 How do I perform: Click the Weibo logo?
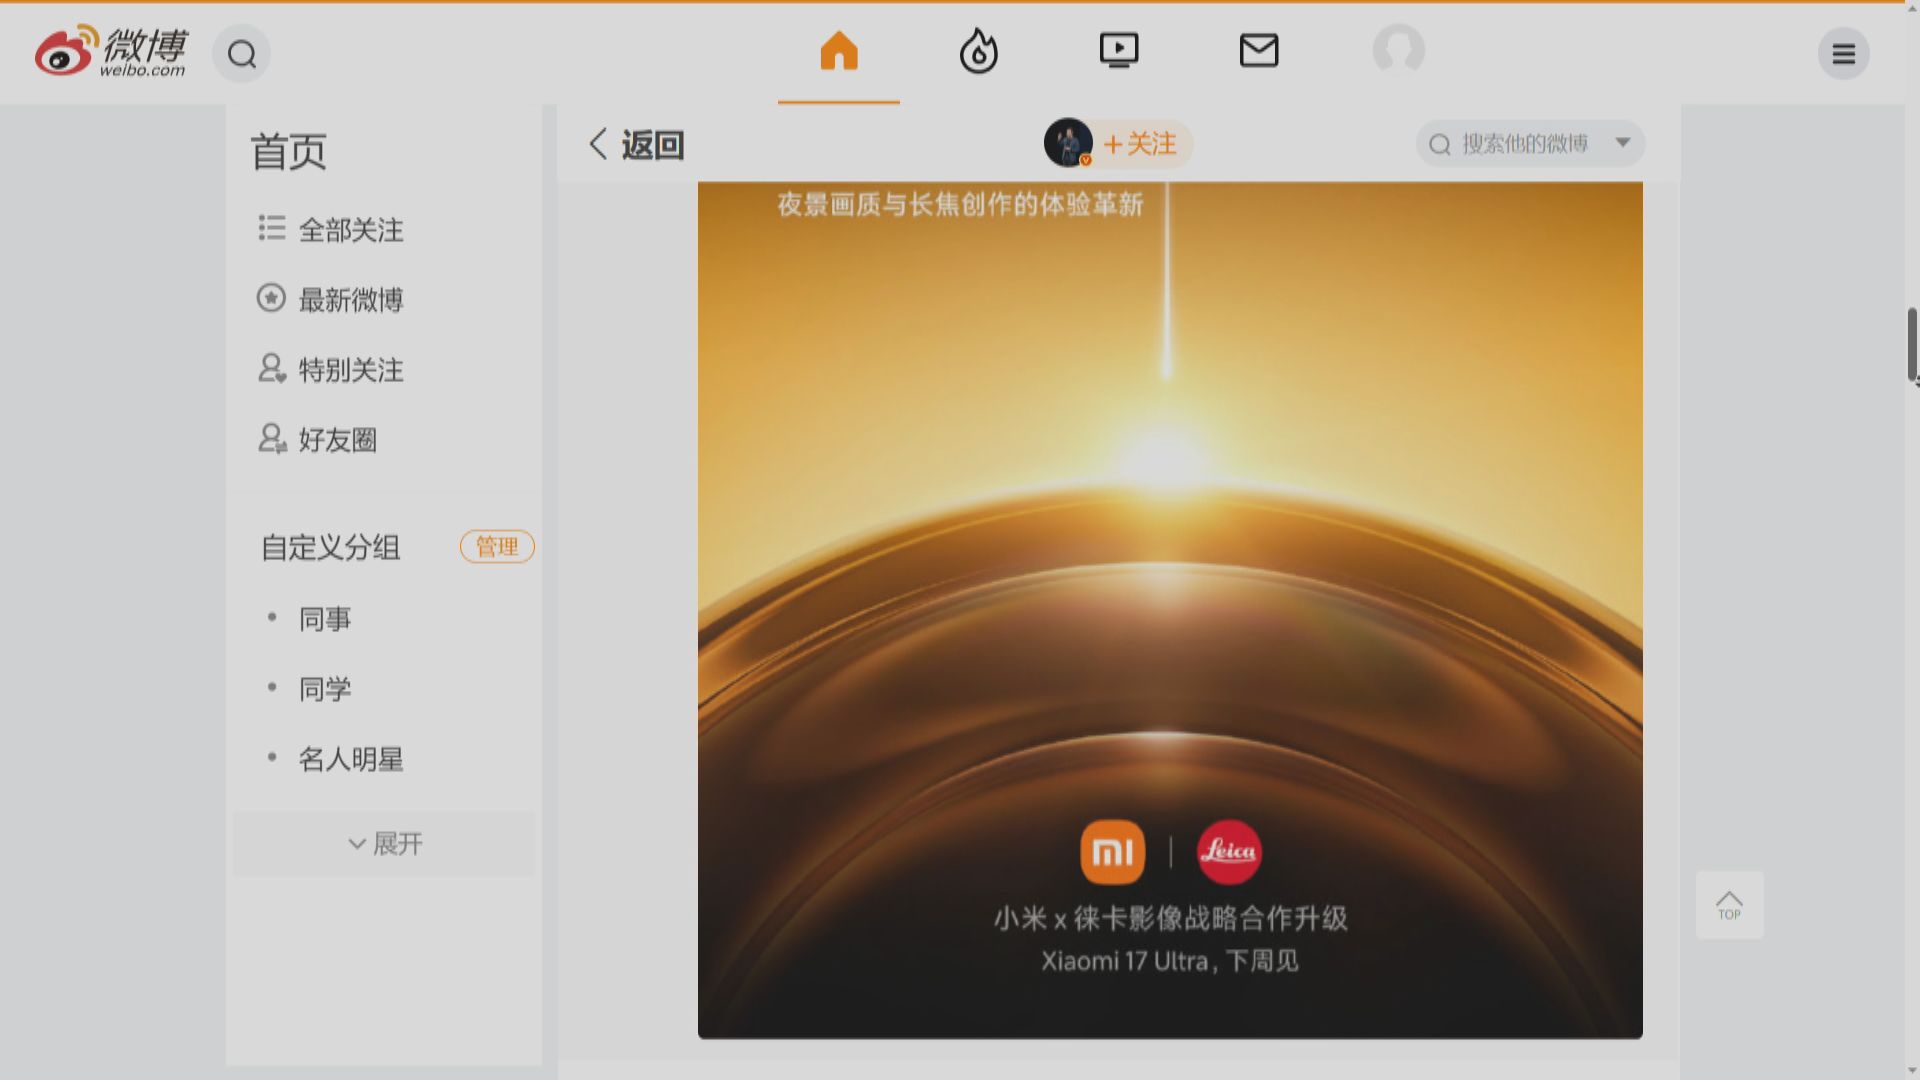click(x=110, y=52)
